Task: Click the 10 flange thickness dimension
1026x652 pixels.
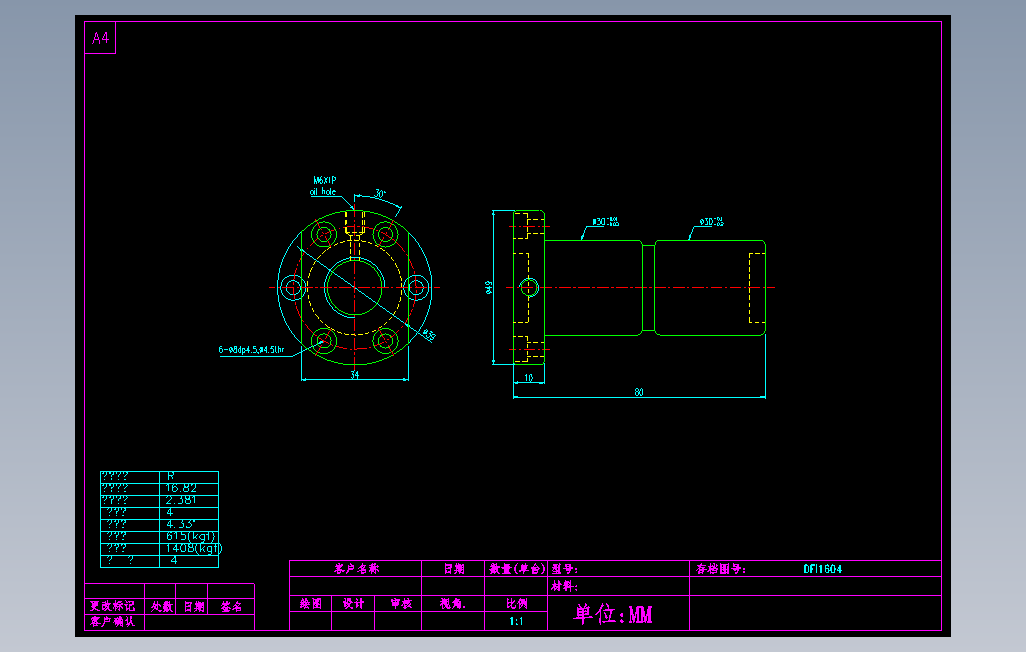Action: (529, 378)
